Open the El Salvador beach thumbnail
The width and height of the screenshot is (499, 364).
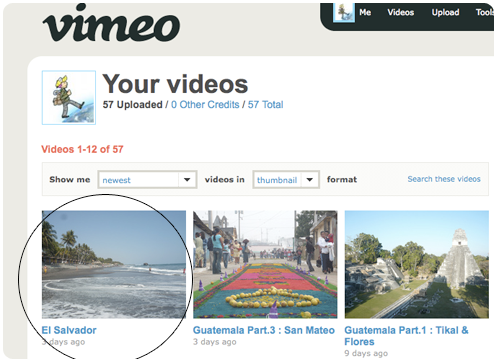[x=114, y=264]
